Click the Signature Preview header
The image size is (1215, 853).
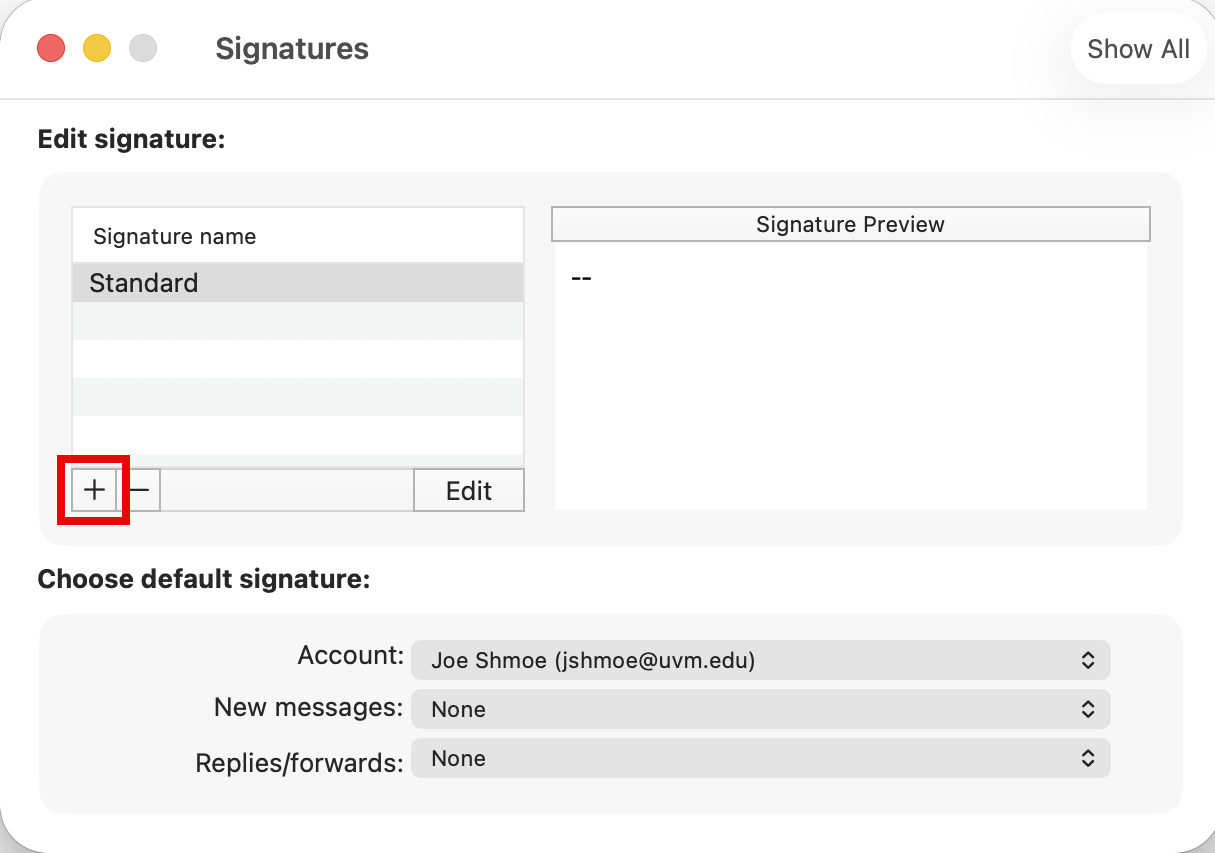point(850,224)
